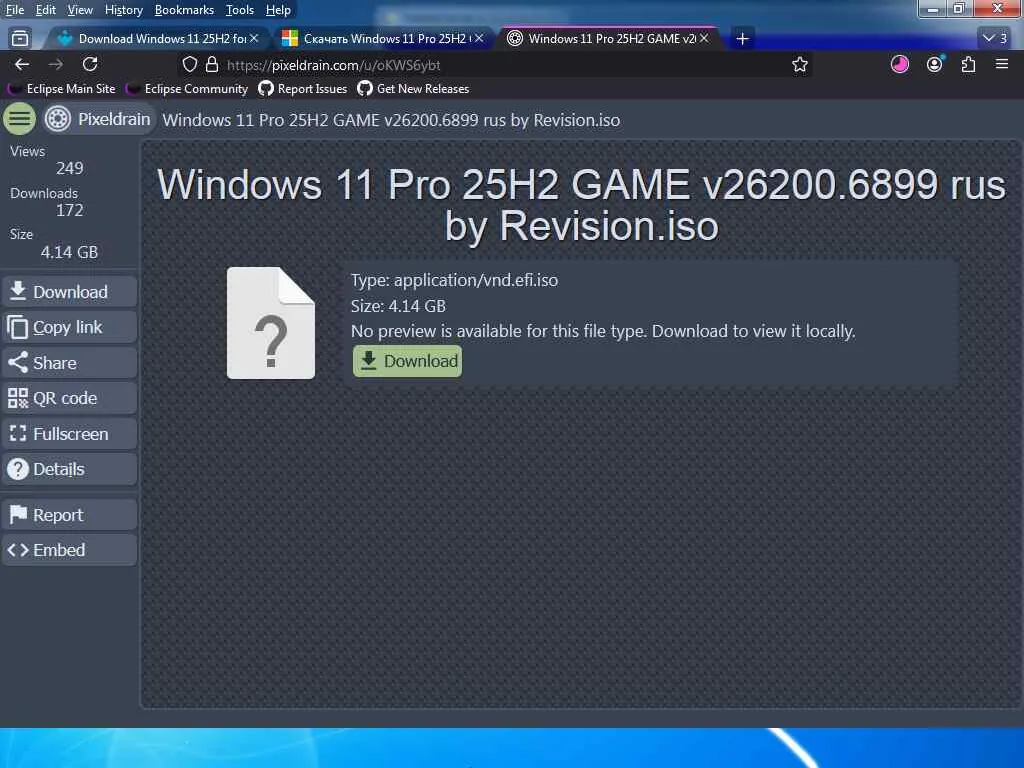Open Get New Releases bookmark

[413, 89]
